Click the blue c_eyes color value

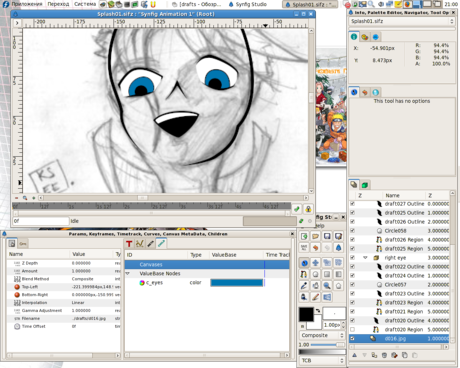[236, 283]
